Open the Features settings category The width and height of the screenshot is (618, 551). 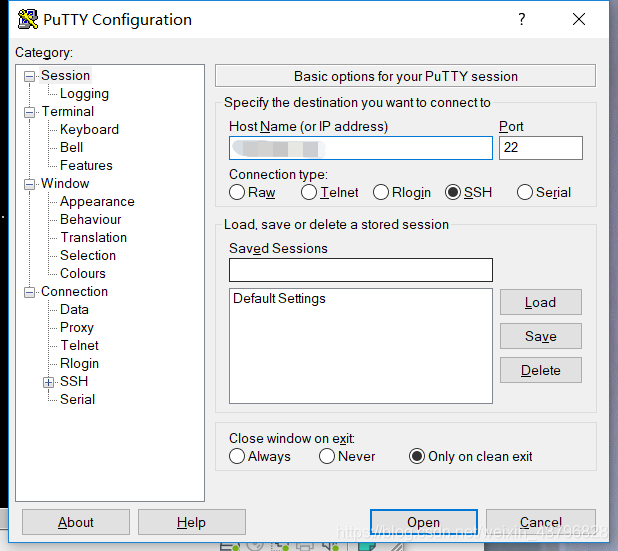pyautogui.click(x=86, y=166)
